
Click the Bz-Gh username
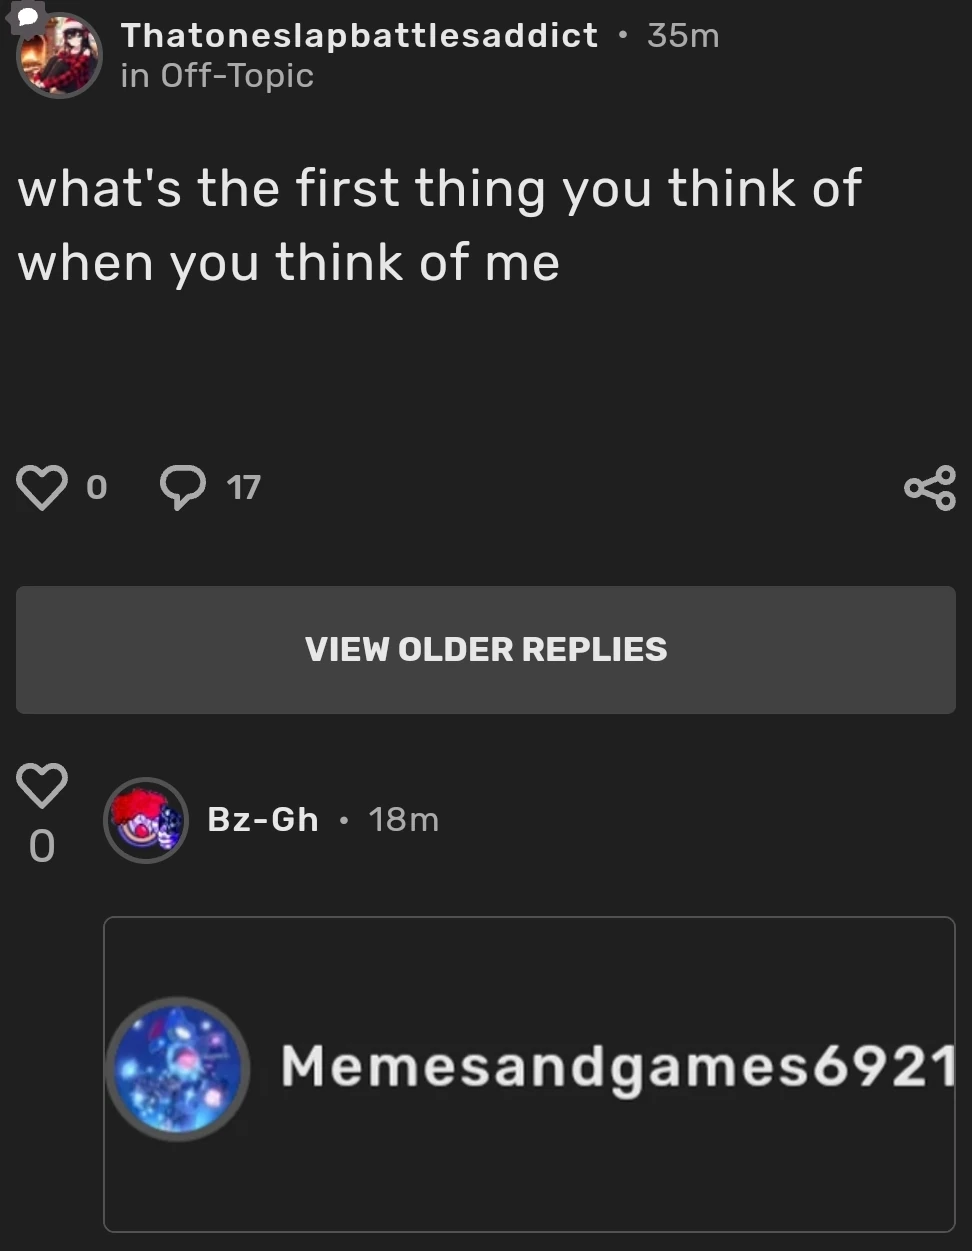point(262,820)
